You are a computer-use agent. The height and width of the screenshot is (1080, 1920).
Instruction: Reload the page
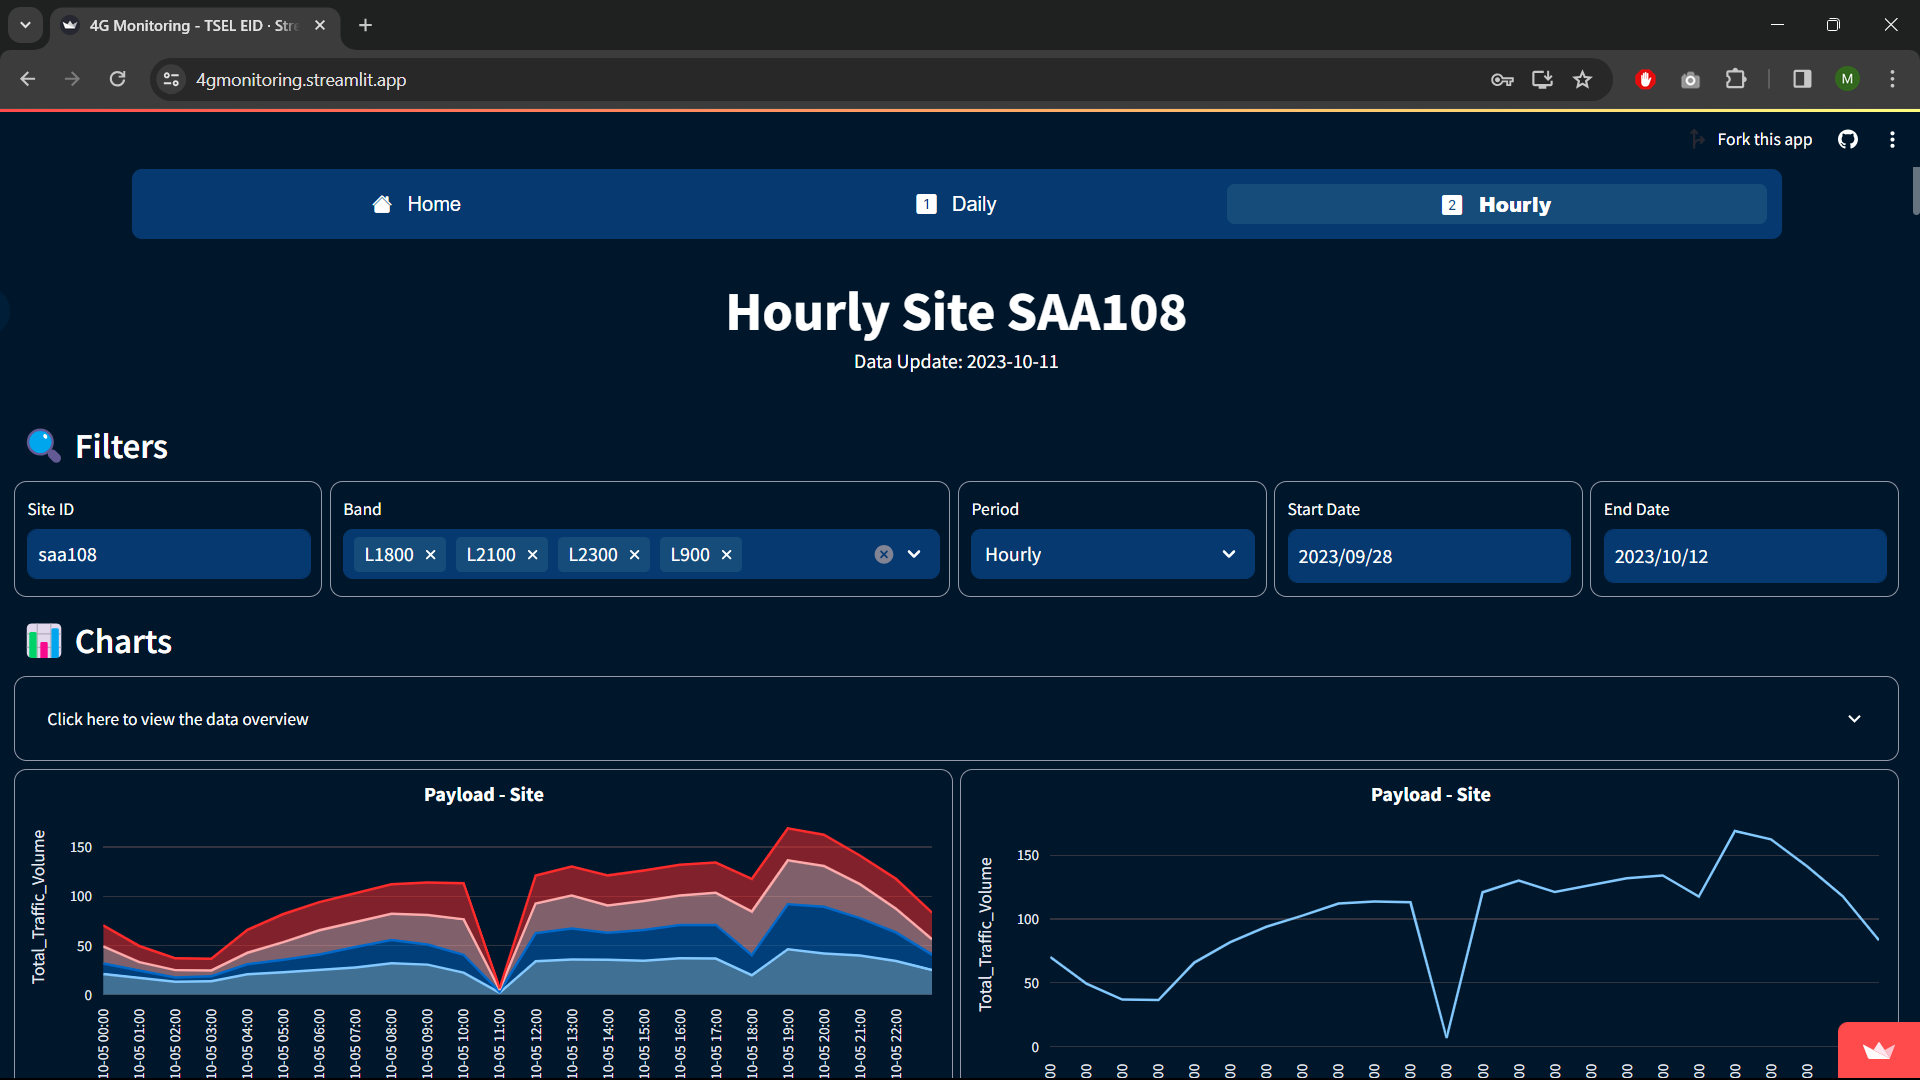point(117,80)
